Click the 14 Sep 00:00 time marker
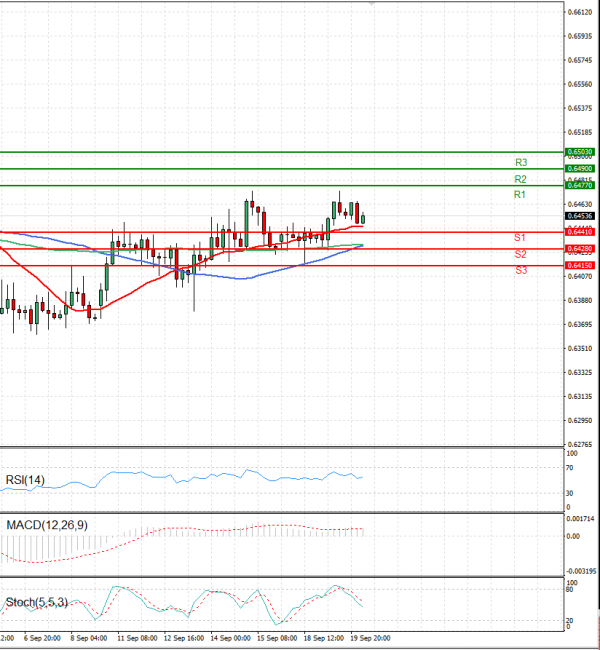 tap(229, 637)
